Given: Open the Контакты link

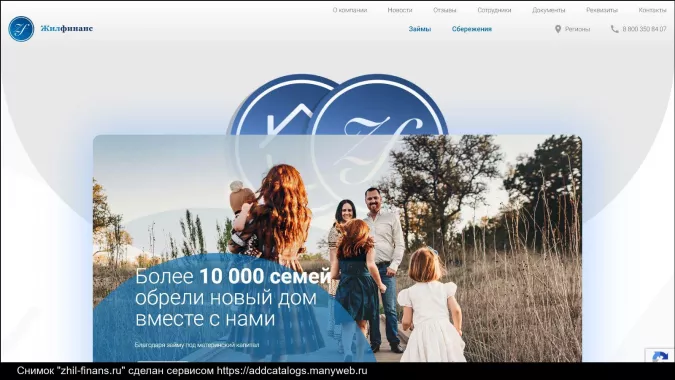Looking at the screenshot, I should tap(652, 10).
